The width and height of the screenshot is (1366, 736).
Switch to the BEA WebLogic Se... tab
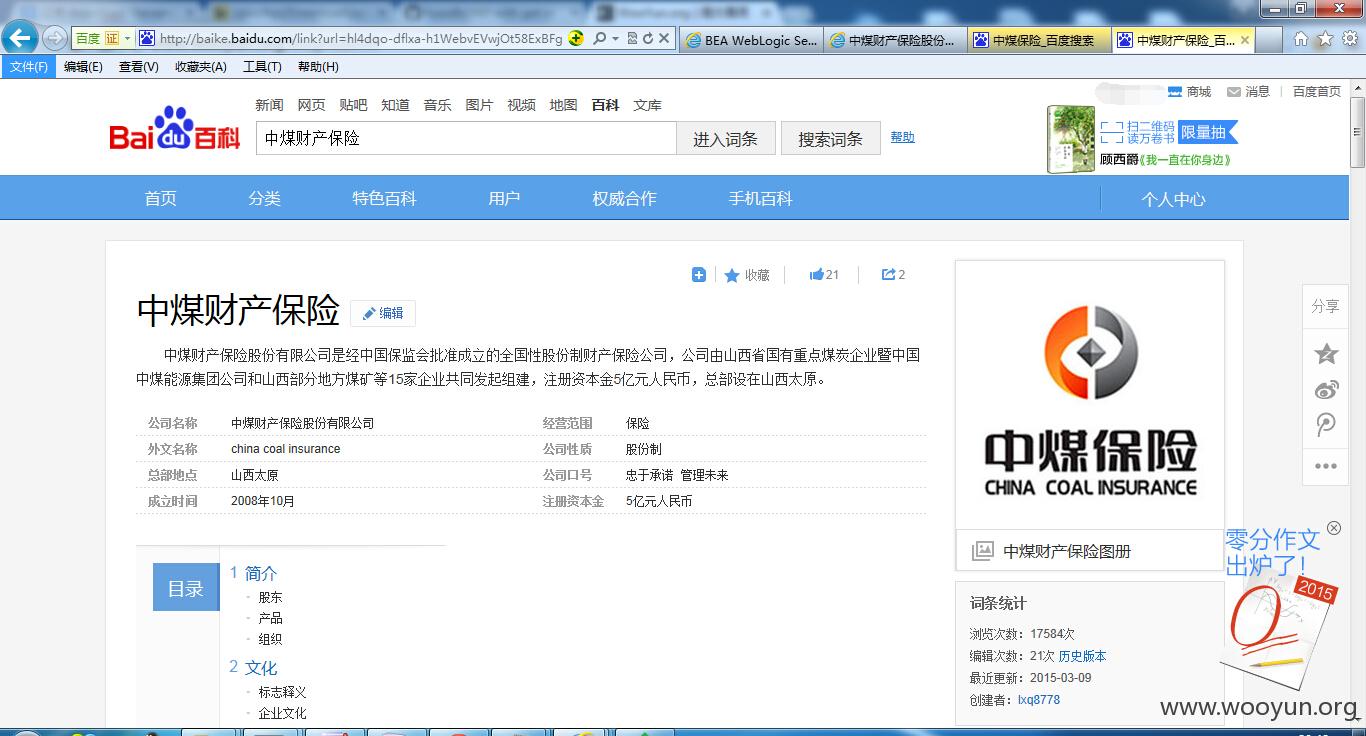[x=751, y=40]
